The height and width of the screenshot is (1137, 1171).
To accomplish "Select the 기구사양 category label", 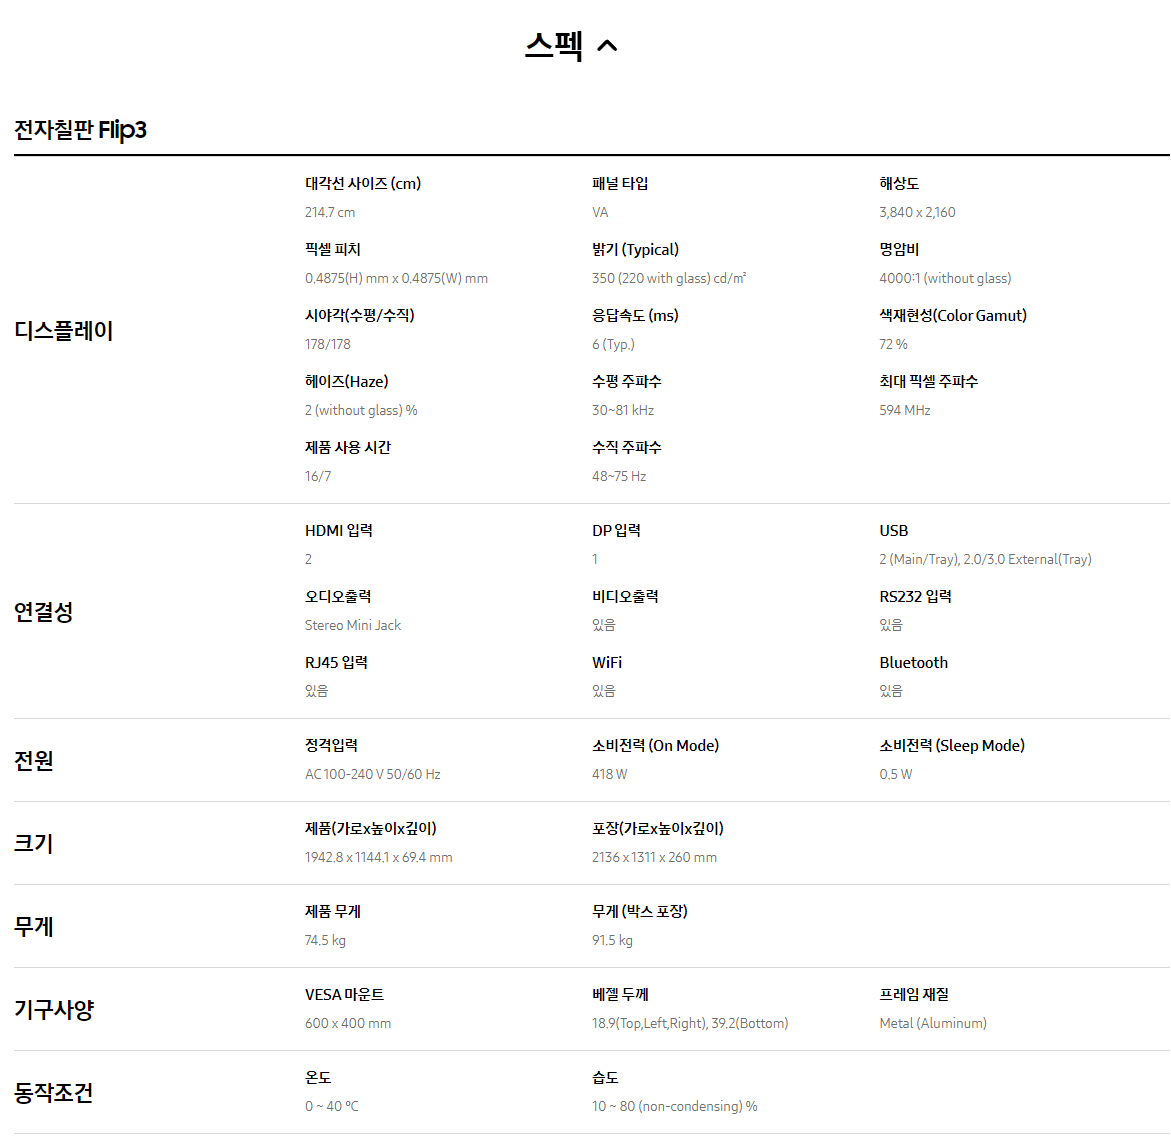I will [54, 1009].
